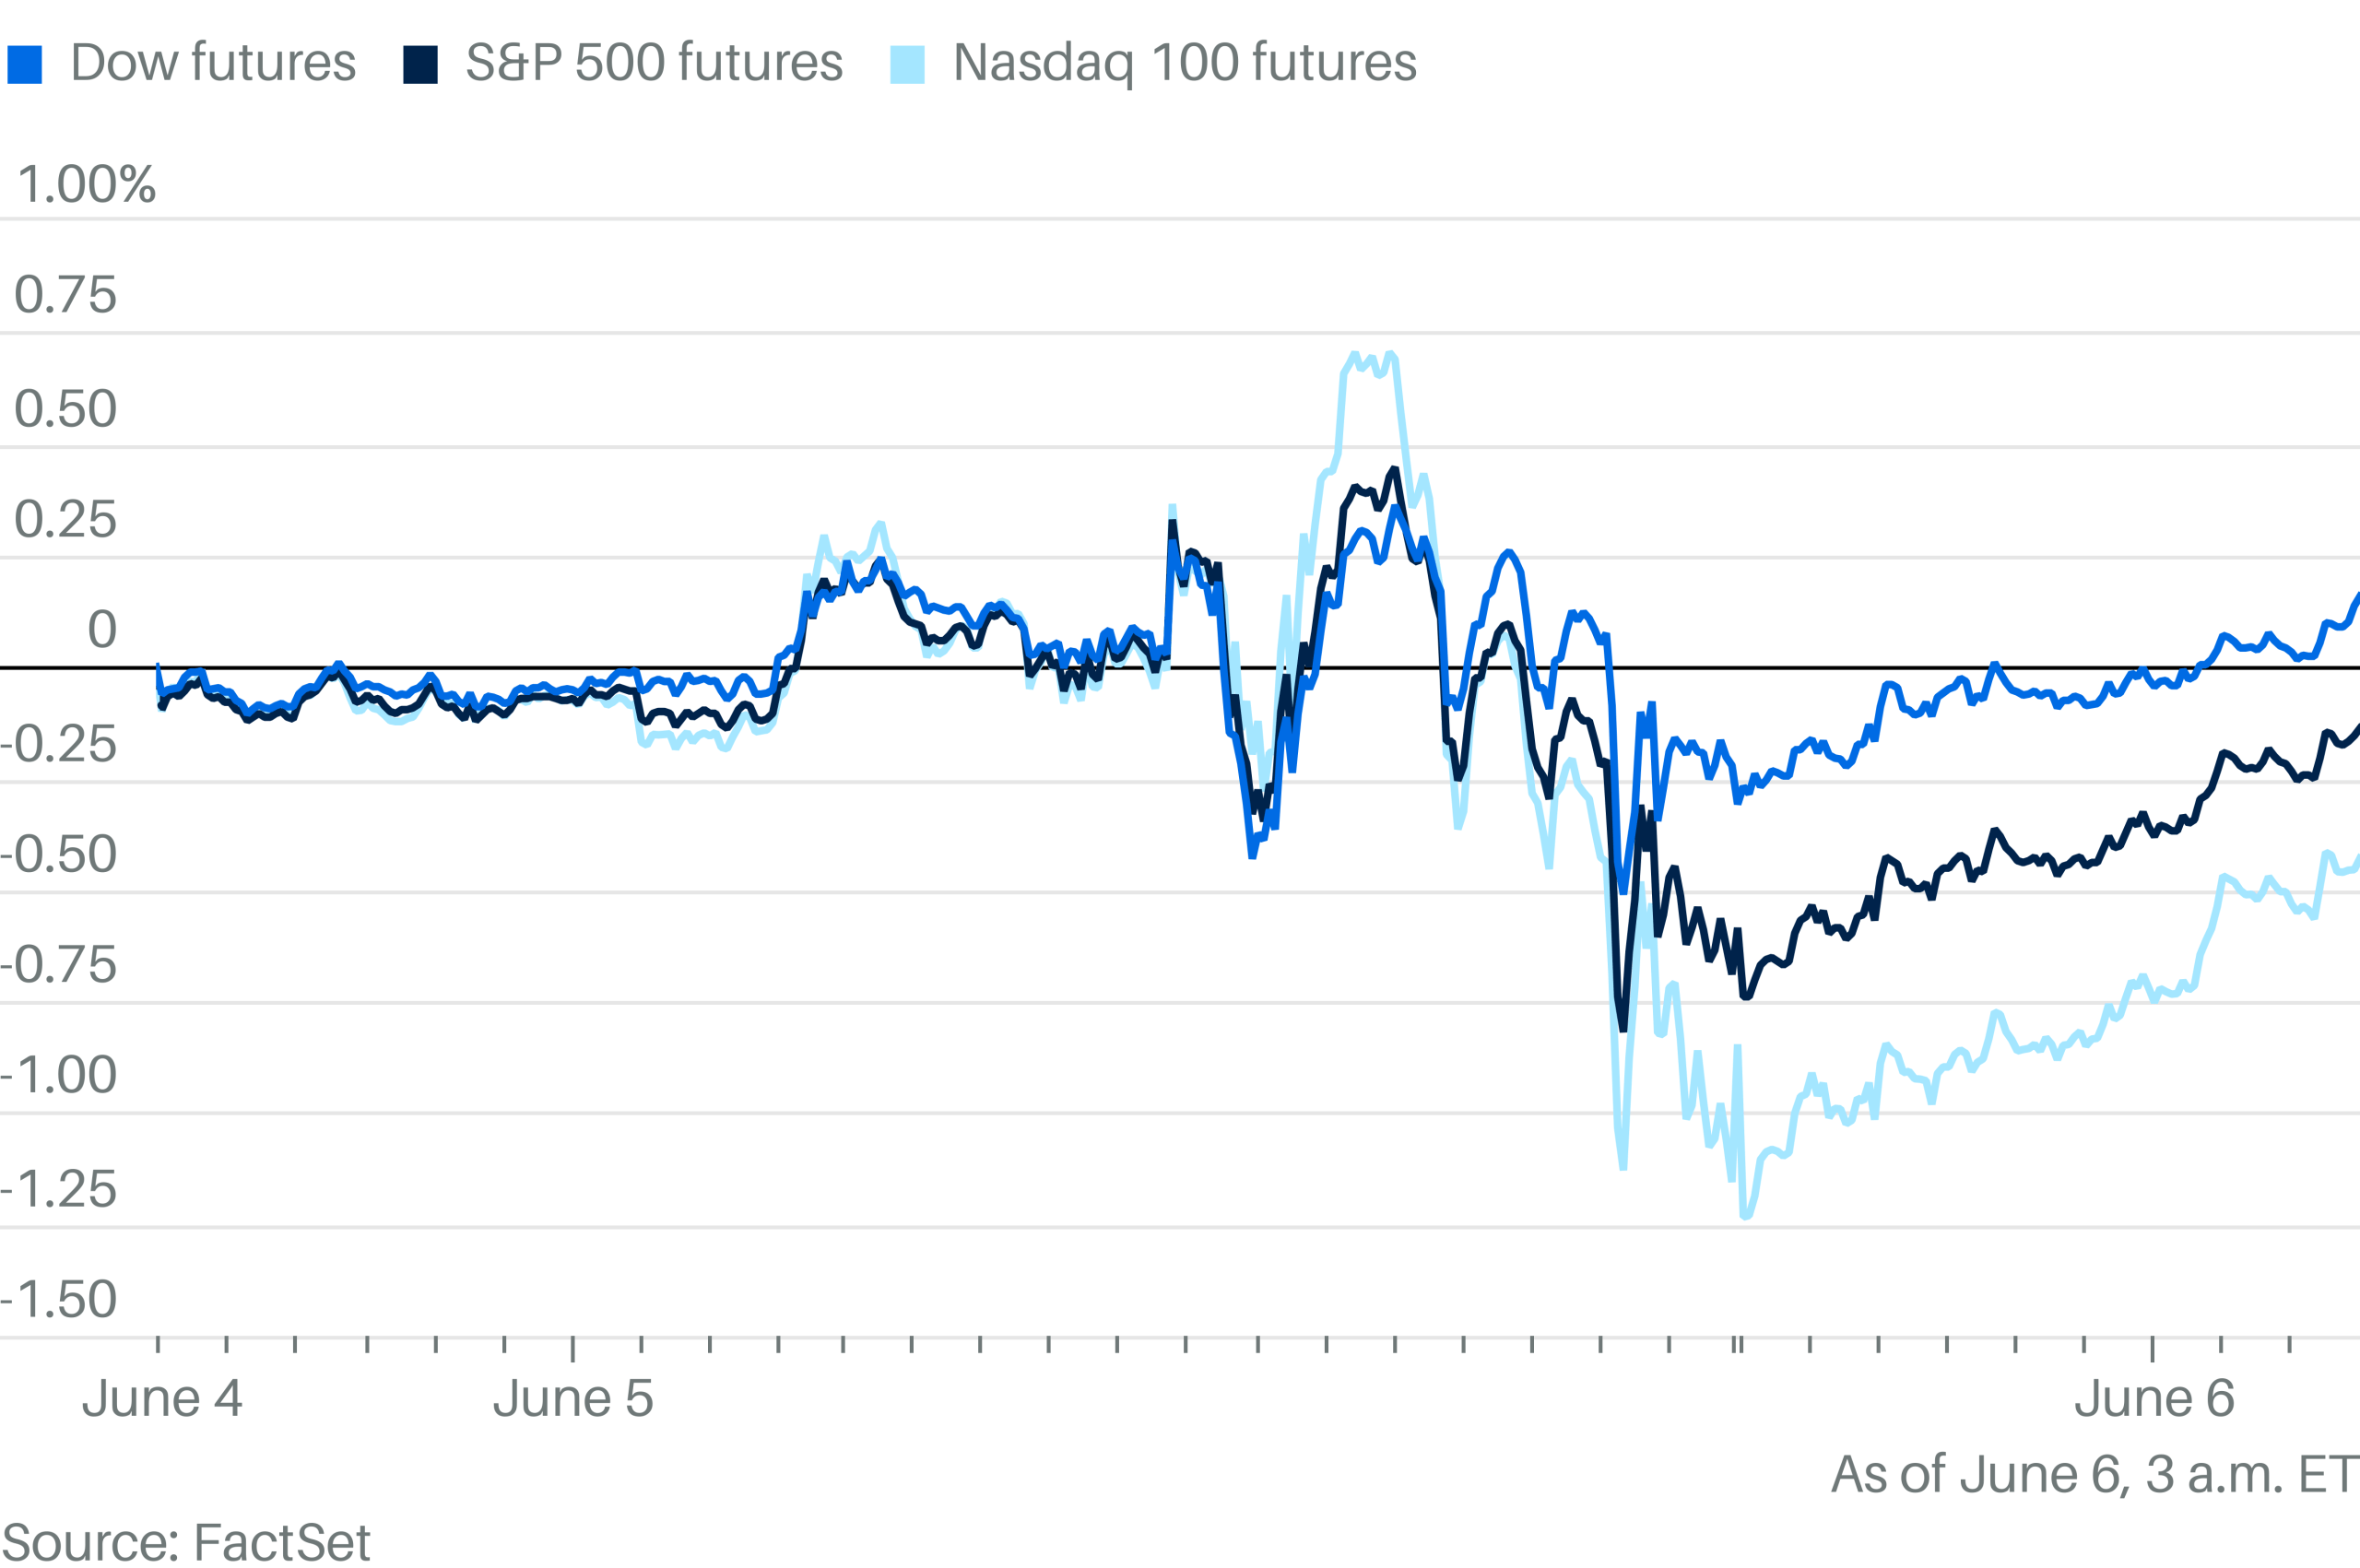This screenshot has height=1568, width=2360.
Task: Click the June 6 date label
Action: pos(2154,1398)
